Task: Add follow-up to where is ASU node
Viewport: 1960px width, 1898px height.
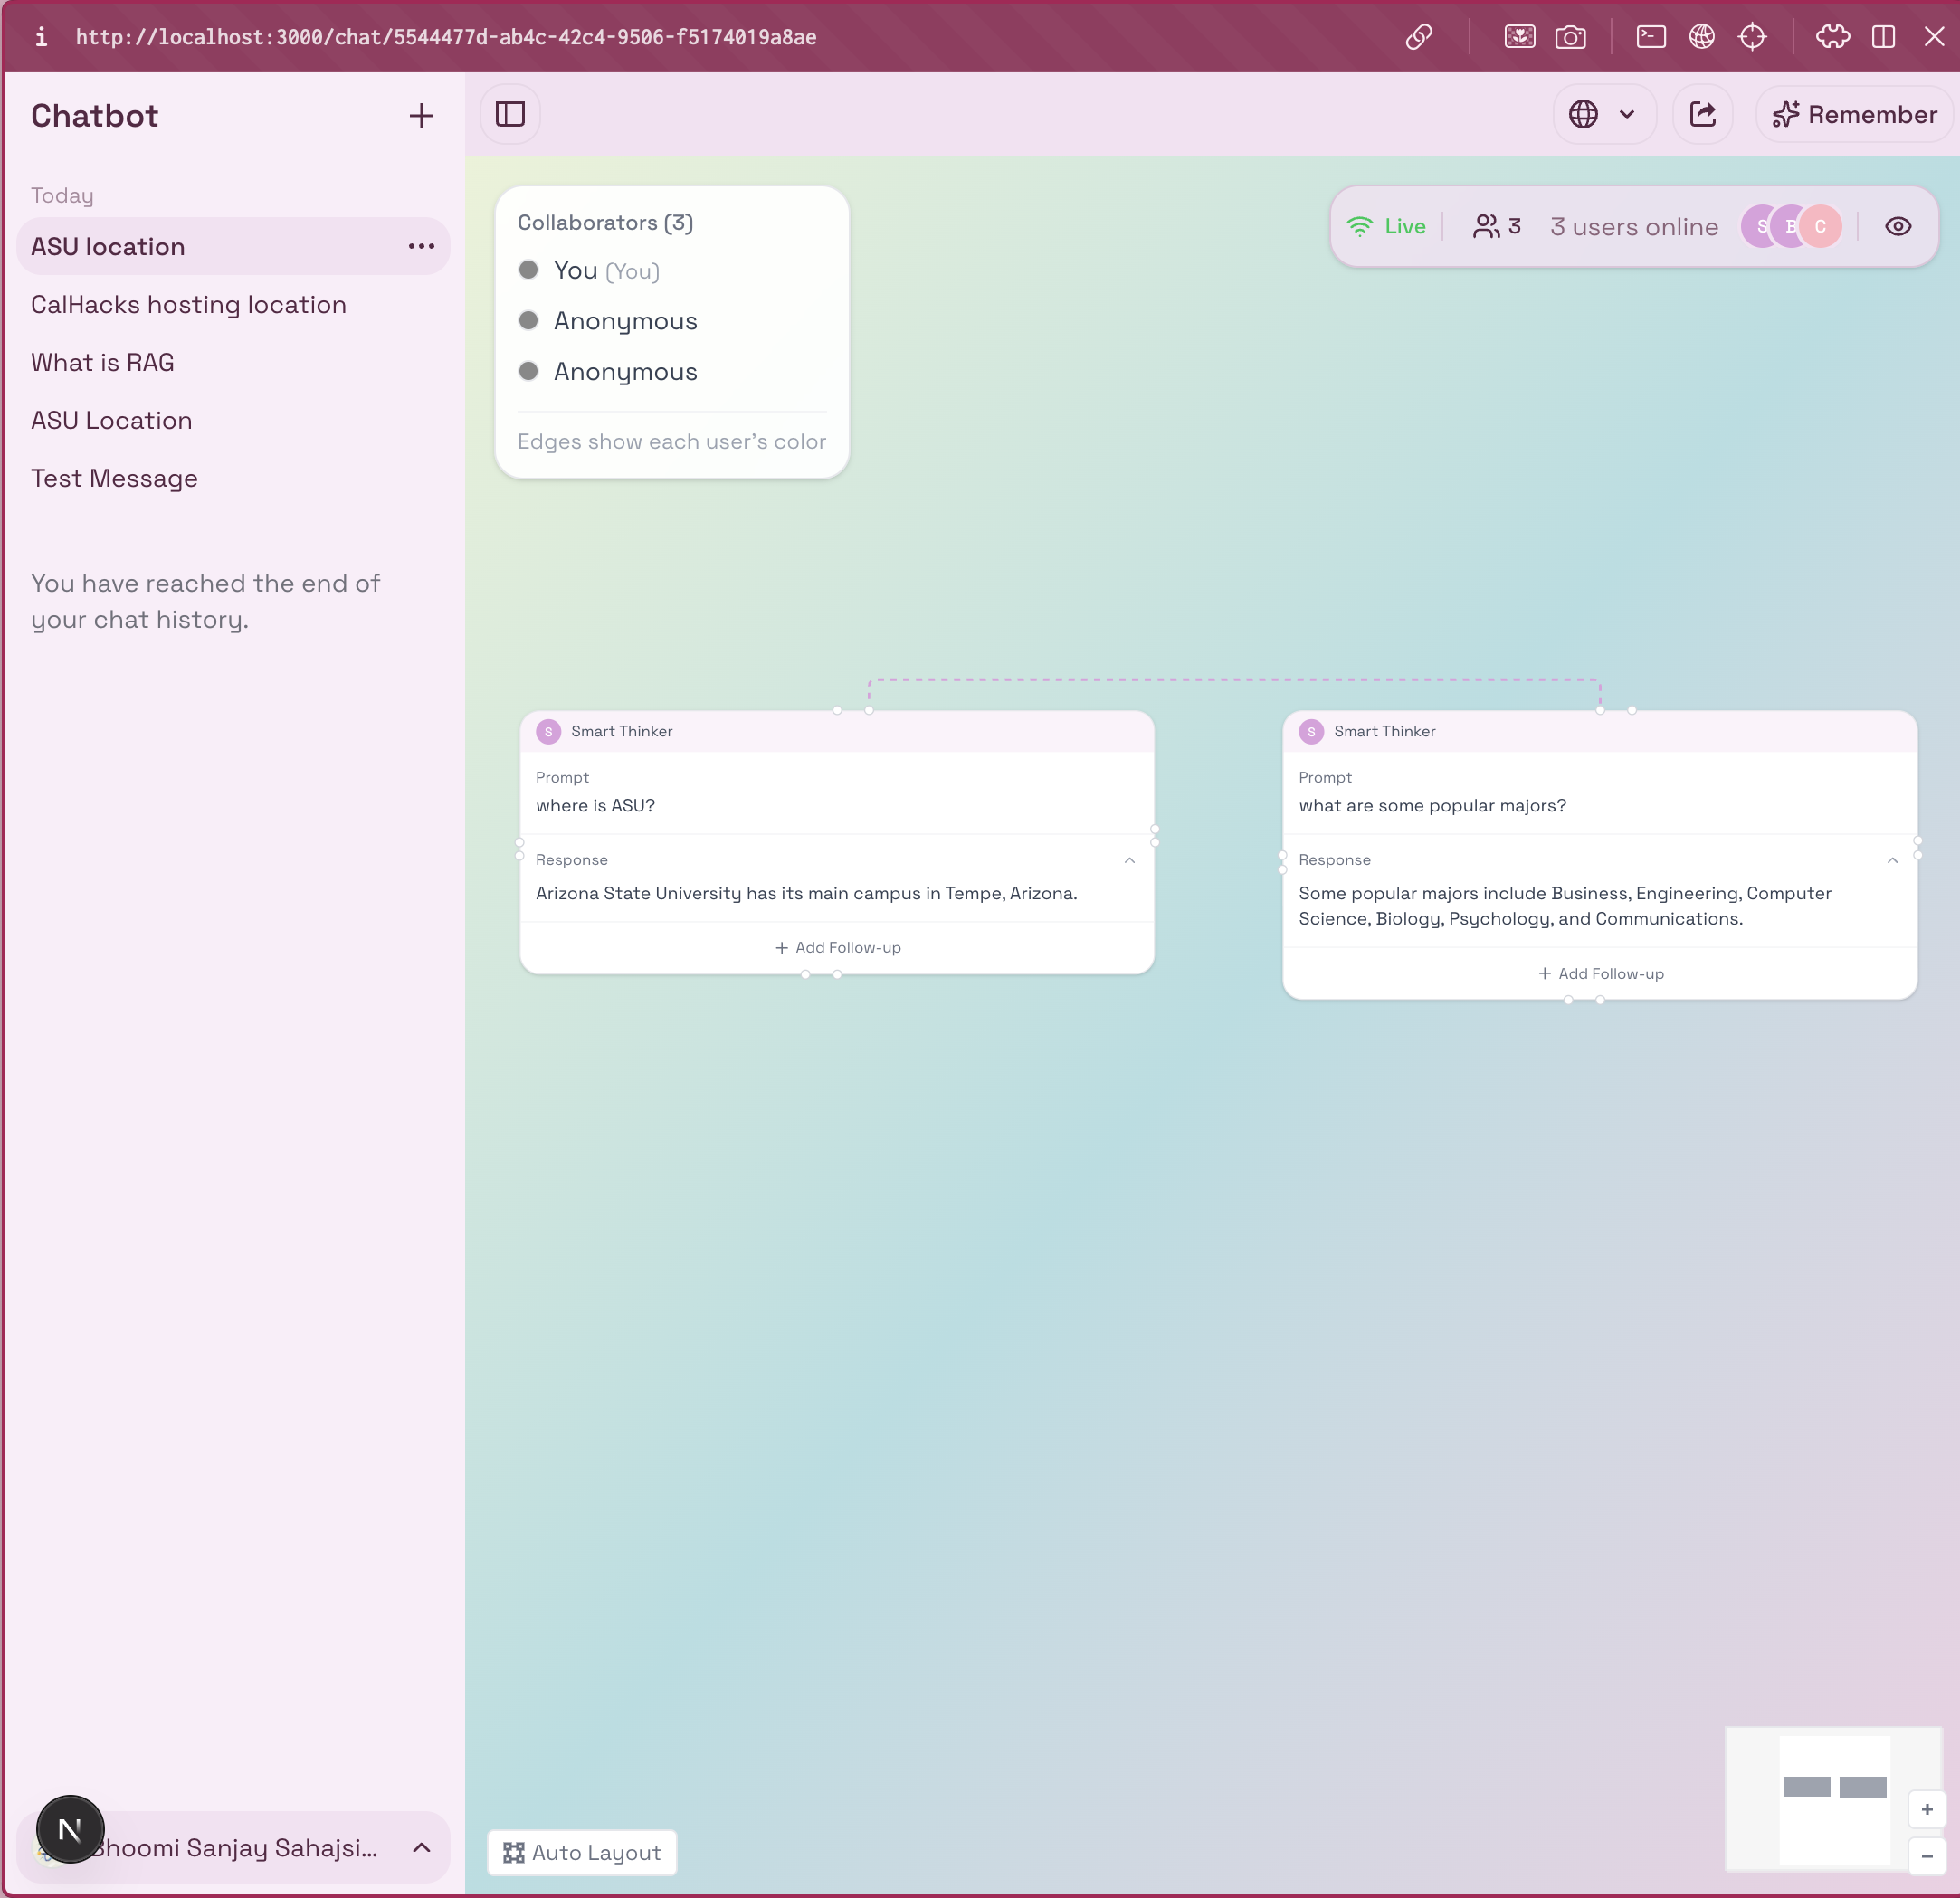Action: pos(838,947)
